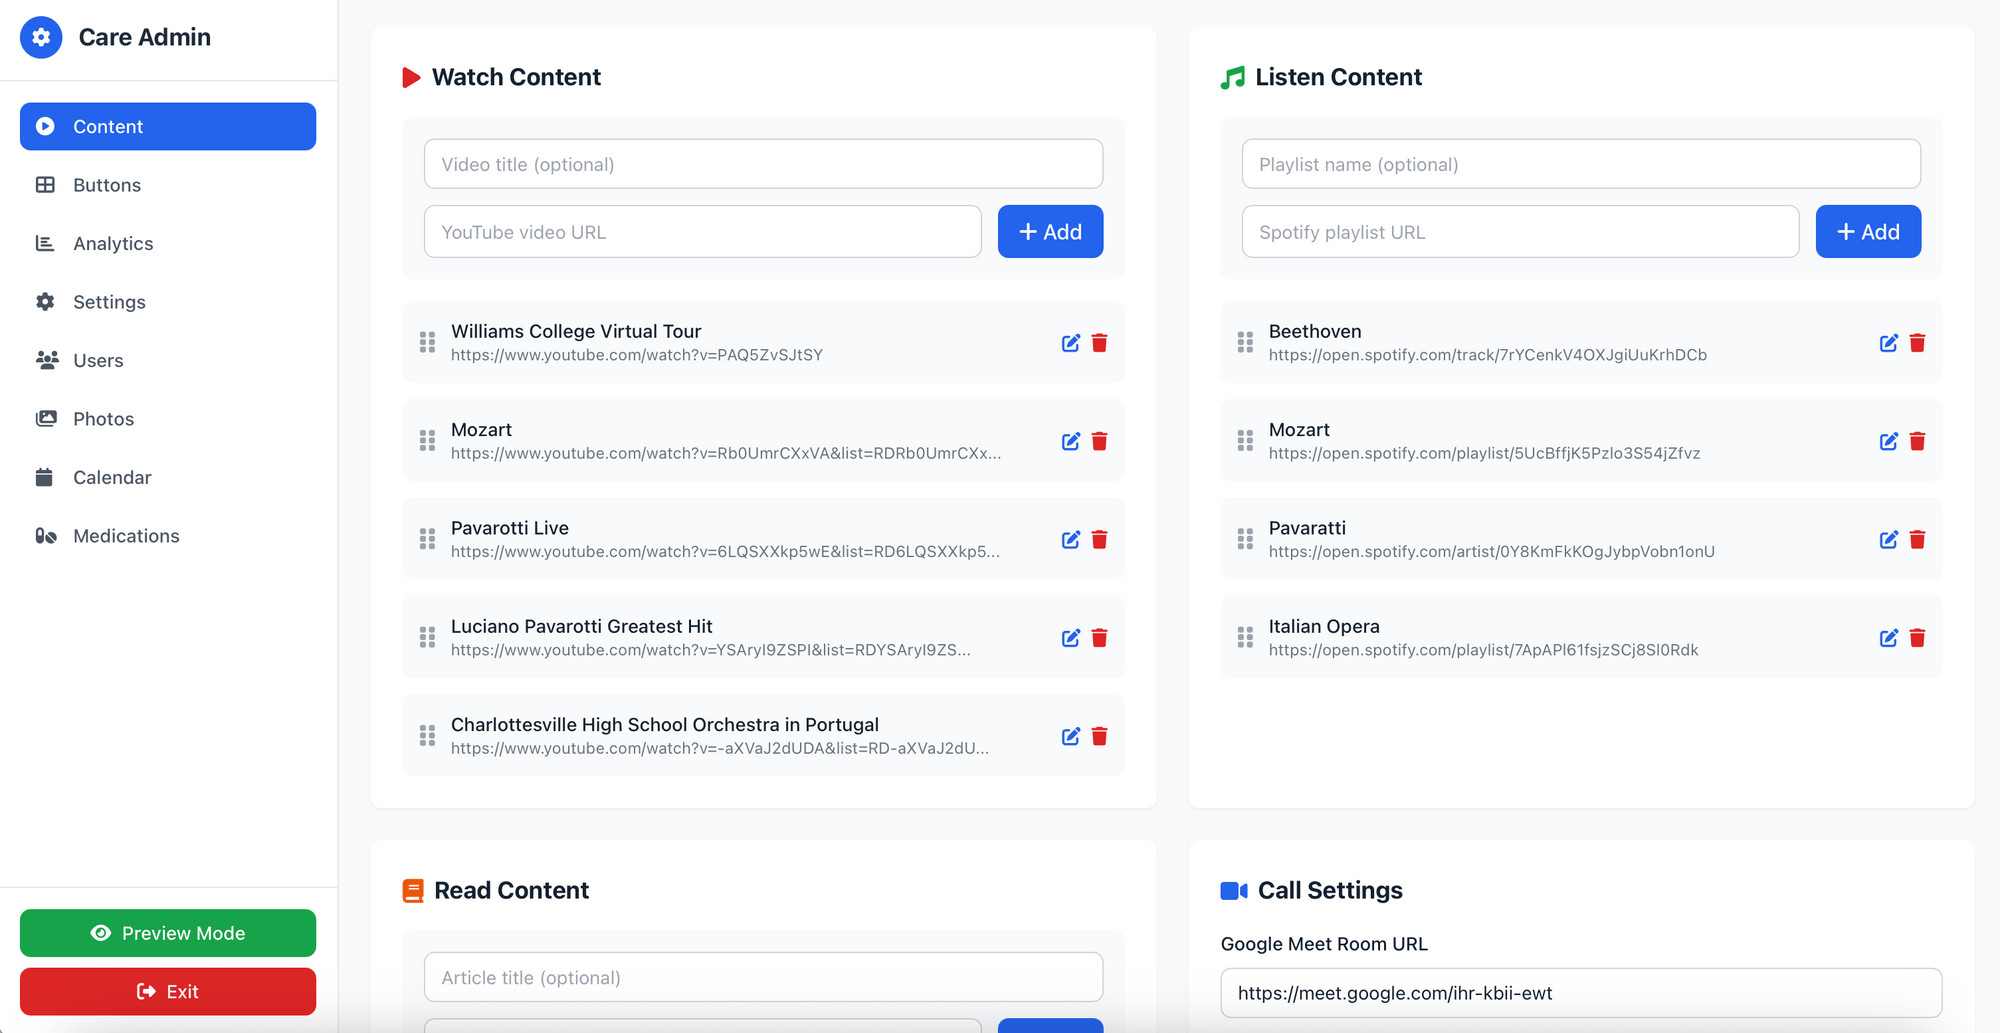Click the Exit button
This screenshot has height=1033, width=2000.
(167, 991)
